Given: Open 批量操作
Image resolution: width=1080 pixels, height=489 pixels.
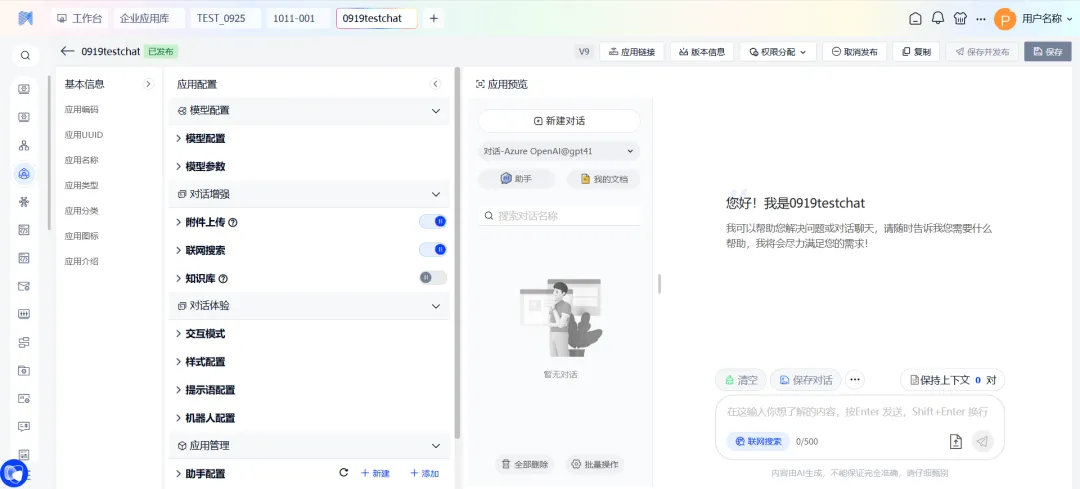Looking at the screenshot, I should 595,464.
